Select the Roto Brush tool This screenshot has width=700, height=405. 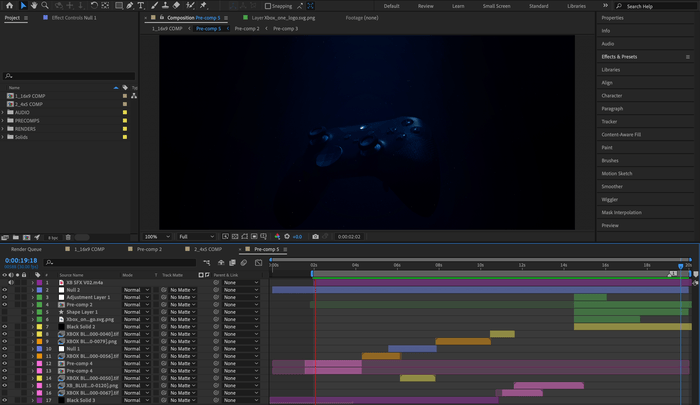(190, 5)
